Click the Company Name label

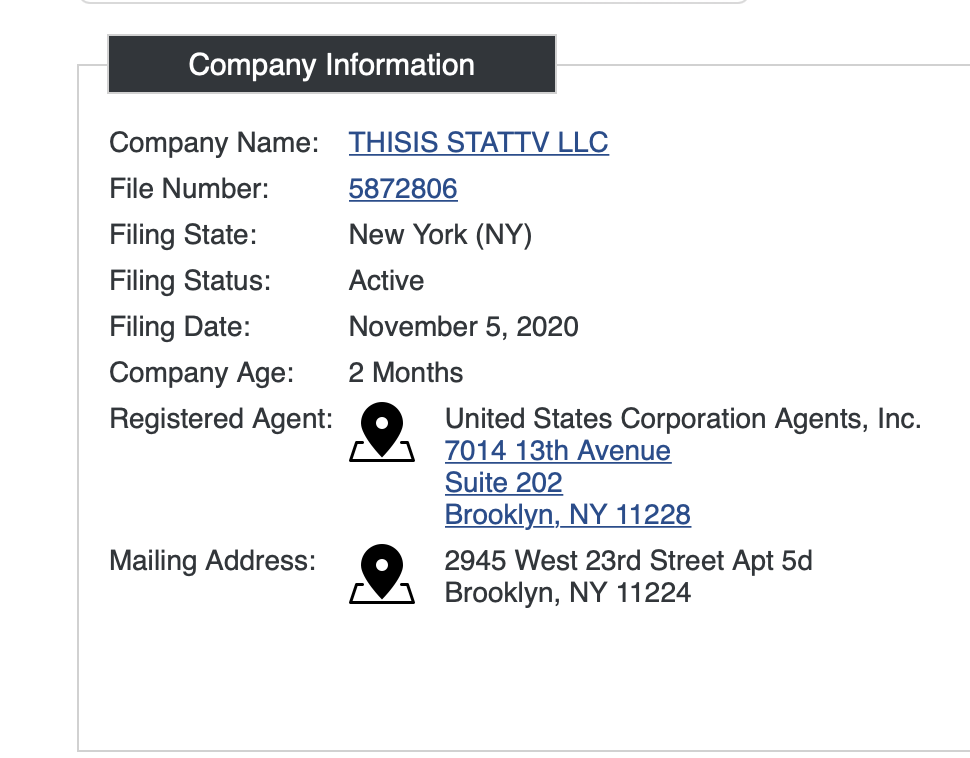click(214, 143)
